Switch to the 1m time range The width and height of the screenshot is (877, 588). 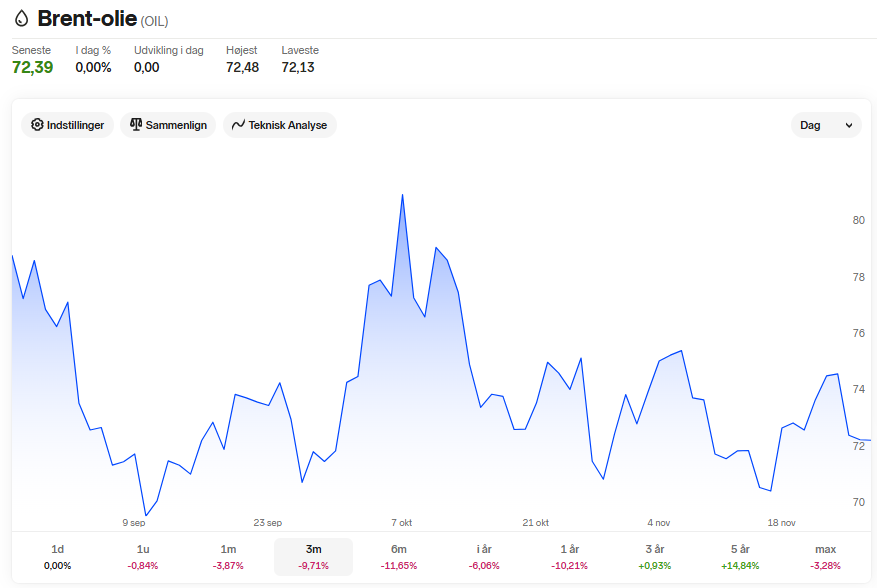coord(228,557)
